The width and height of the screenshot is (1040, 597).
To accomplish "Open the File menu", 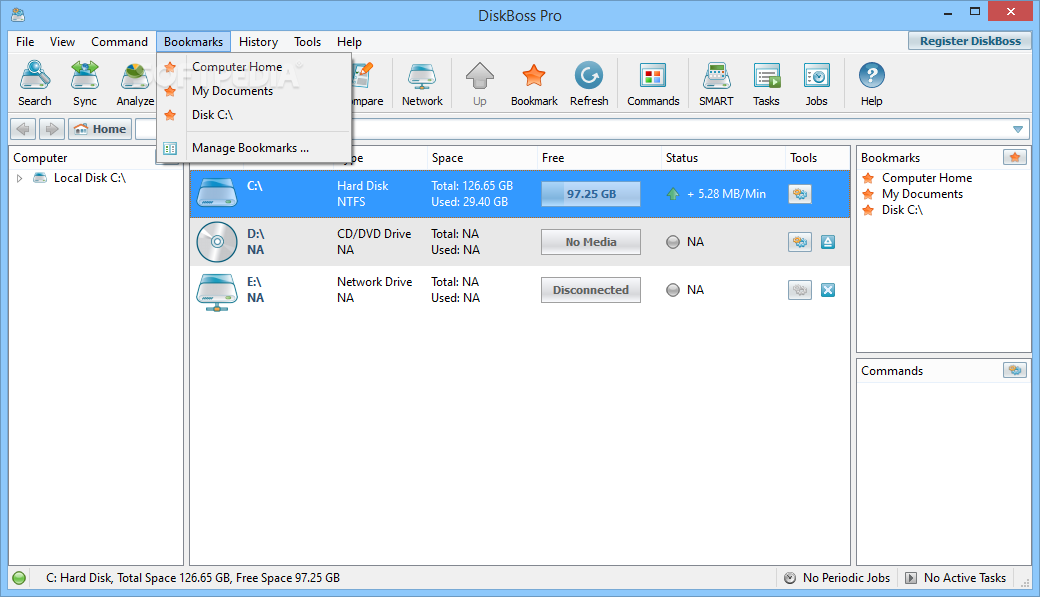I will [x=25, y=42].
